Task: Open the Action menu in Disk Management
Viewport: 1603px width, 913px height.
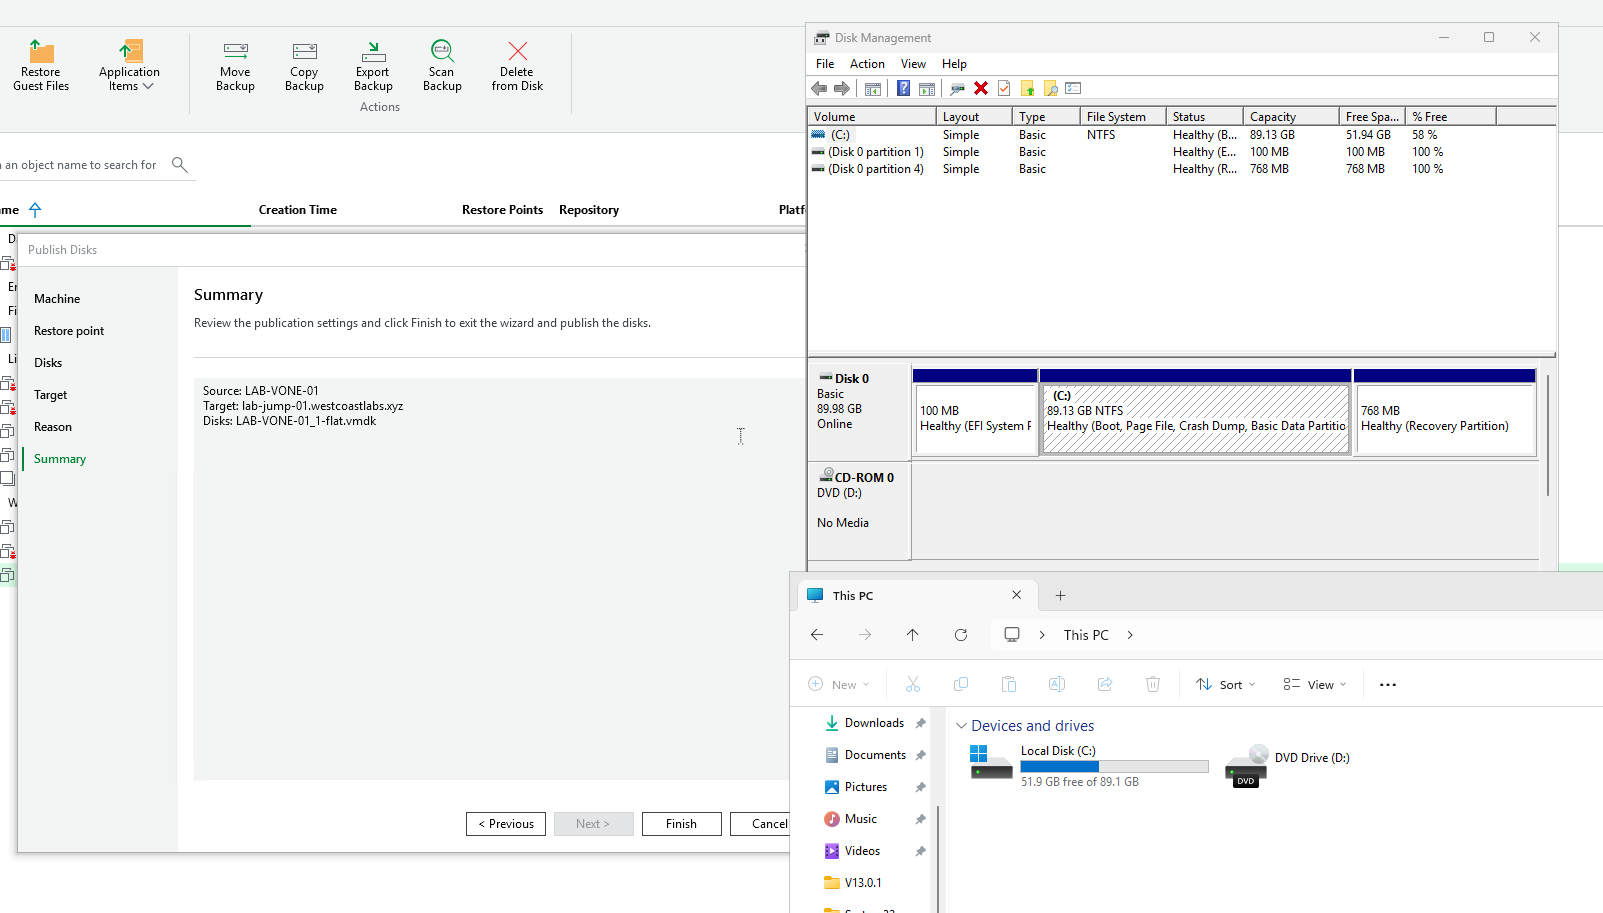Action: pos(867,64)
